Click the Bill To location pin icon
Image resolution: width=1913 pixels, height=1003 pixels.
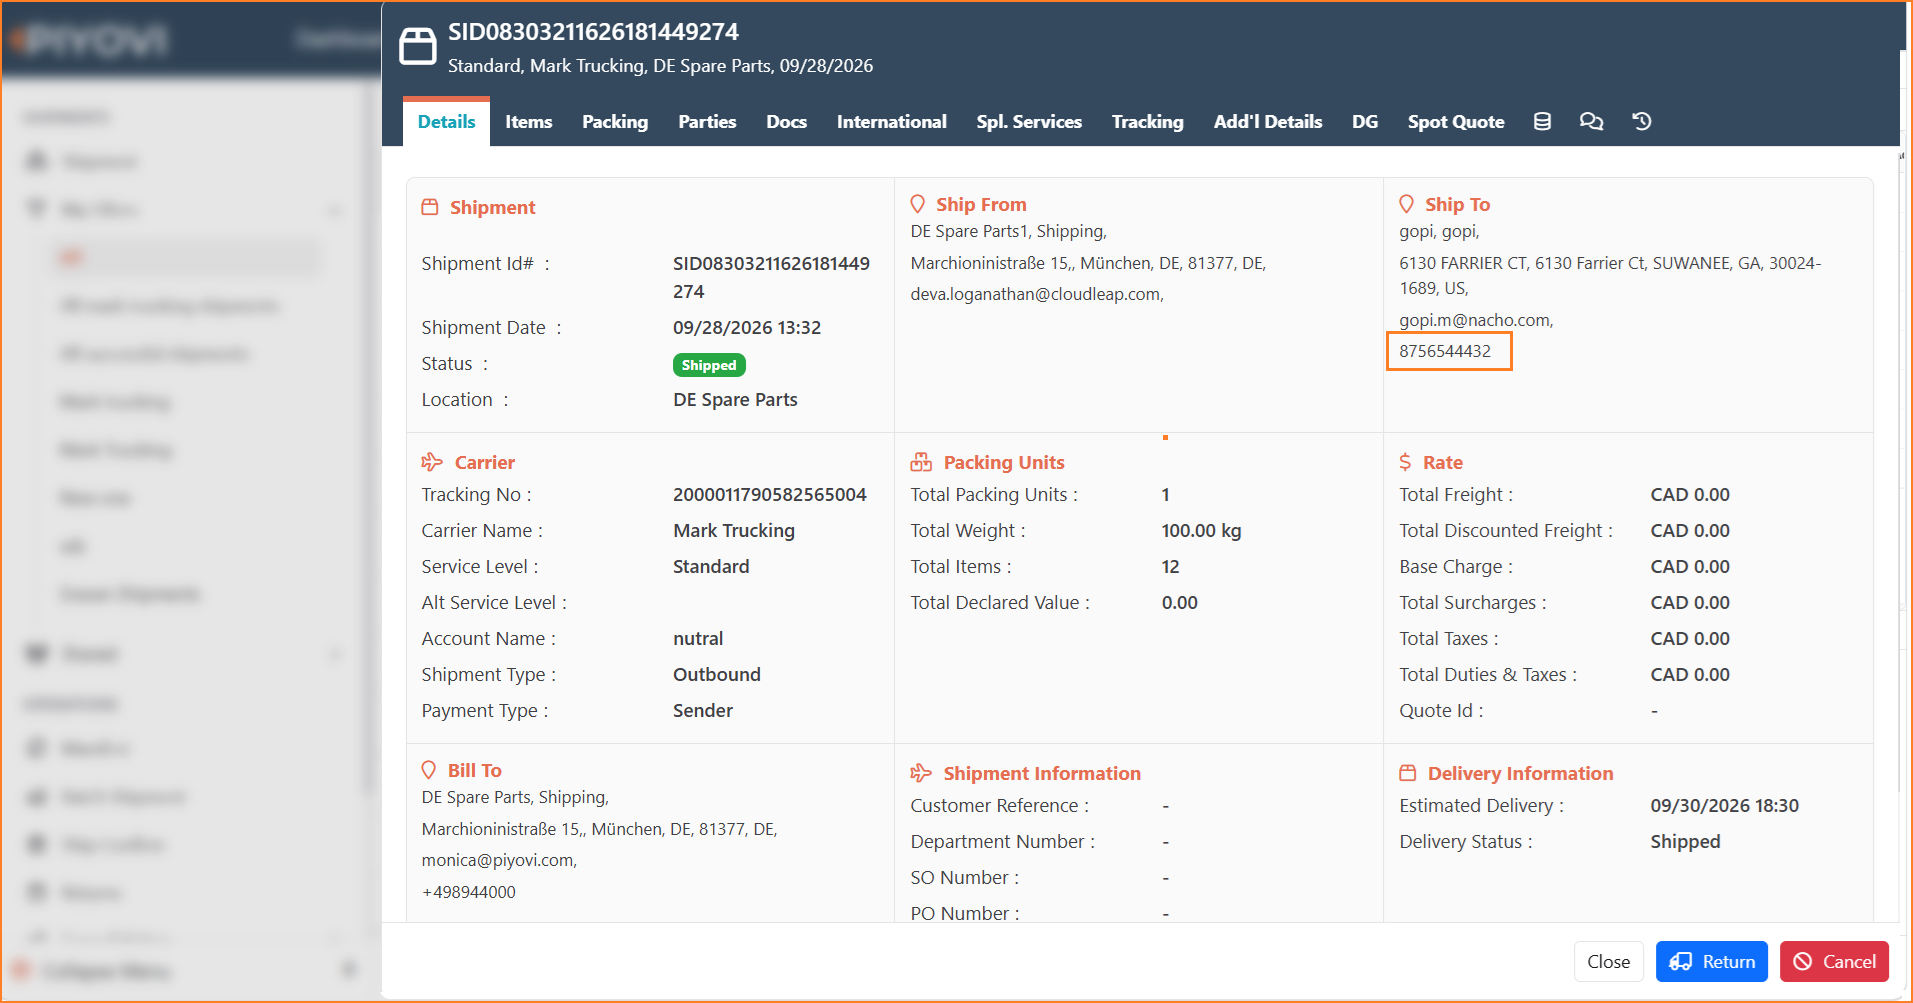[x=429, y=770]
